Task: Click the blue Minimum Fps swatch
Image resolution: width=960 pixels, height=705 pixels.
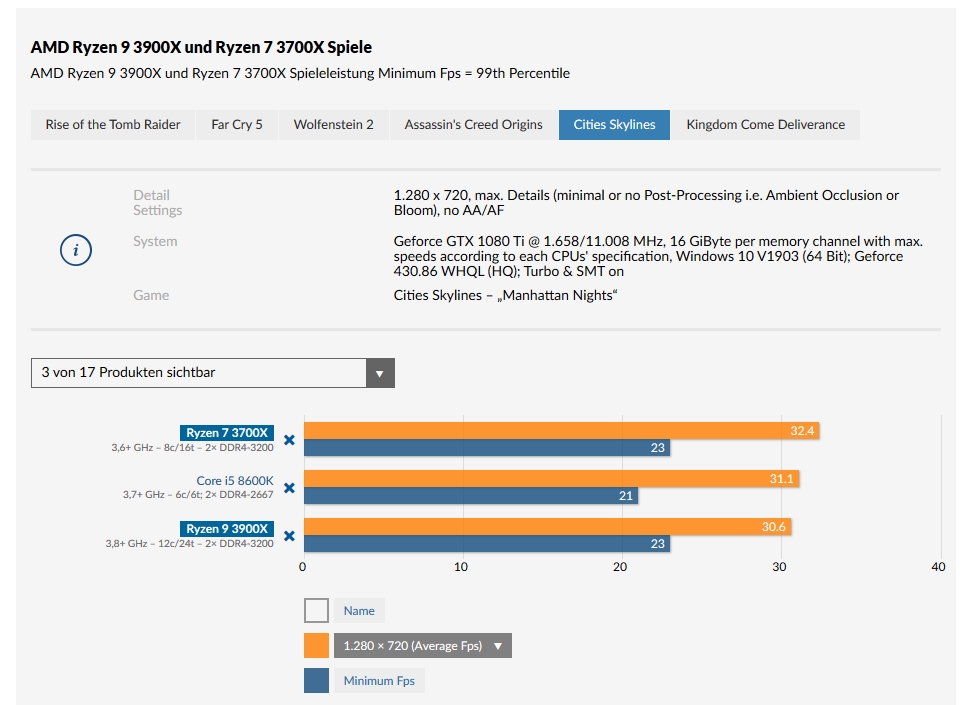Action: 317,681
